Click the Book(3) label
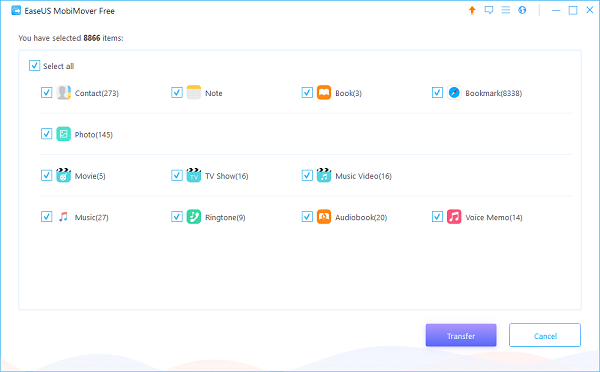The width and height of the screenshot is (600, 372). click(x=348, y=93)
